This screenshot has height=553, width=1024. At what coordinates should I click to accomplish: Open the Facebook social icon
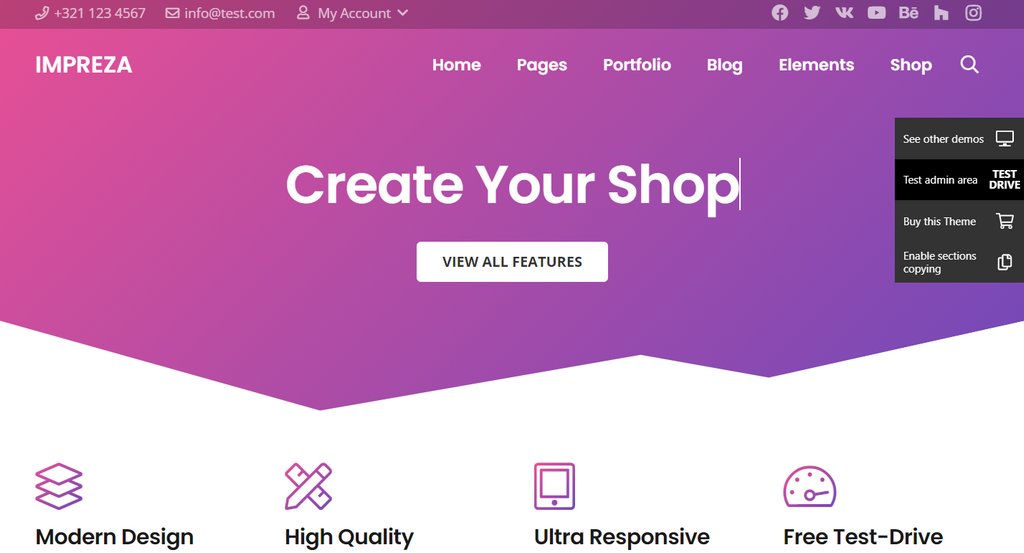[780, 13]
